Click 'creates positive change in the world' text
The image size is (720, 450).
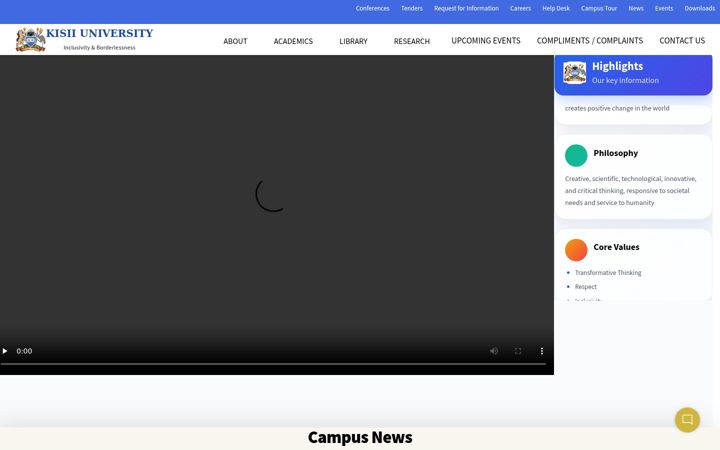[617, 108]
